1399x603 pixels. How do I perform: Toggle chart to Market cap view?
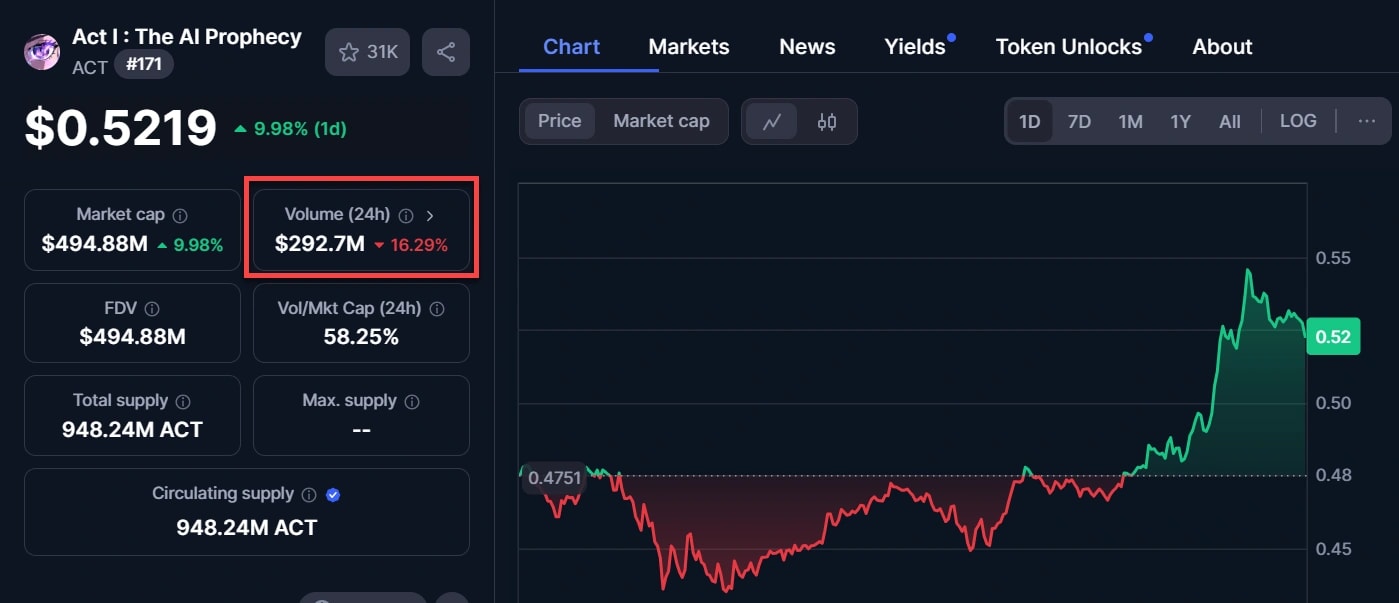point(661,121)
